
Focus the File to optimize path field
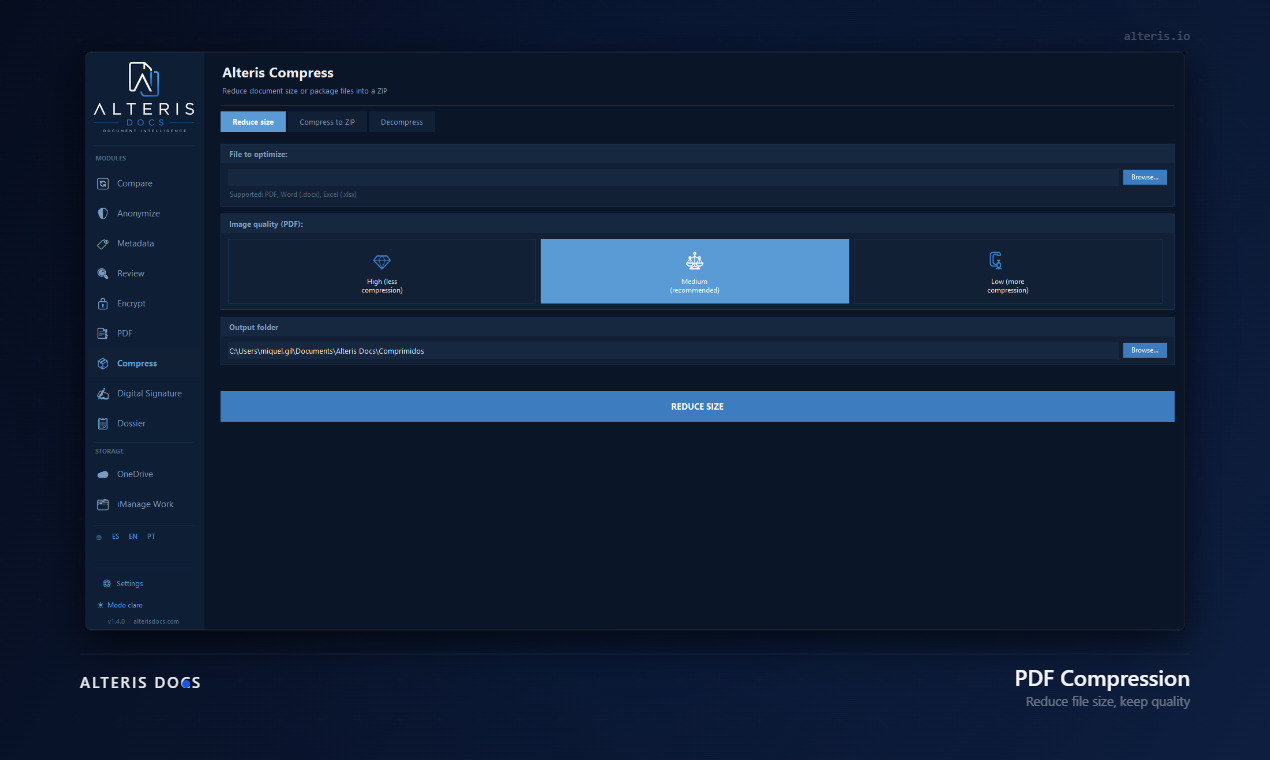tap(673, 177)
